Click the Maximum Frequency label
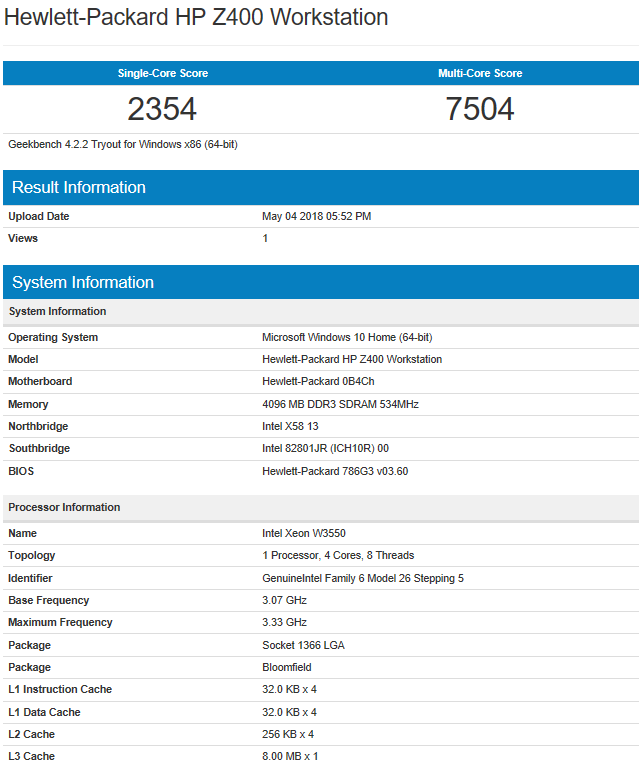 click(x=60, y=623)
